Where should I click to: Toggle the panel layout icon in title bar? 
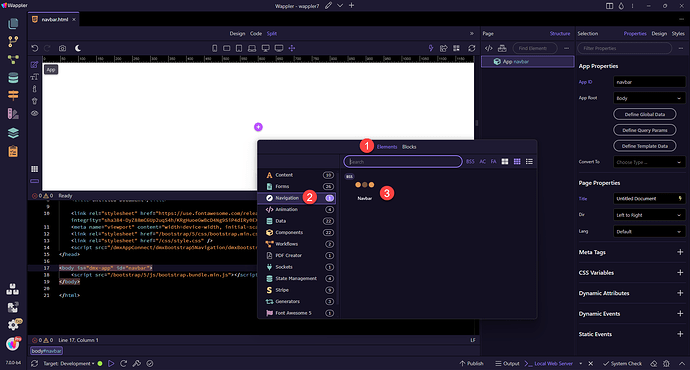[609, 6]
